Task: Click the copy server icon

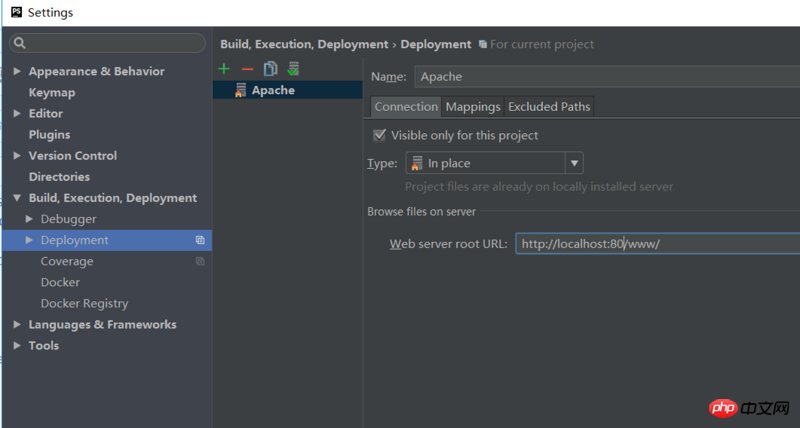Action: (x=270, y=69)
